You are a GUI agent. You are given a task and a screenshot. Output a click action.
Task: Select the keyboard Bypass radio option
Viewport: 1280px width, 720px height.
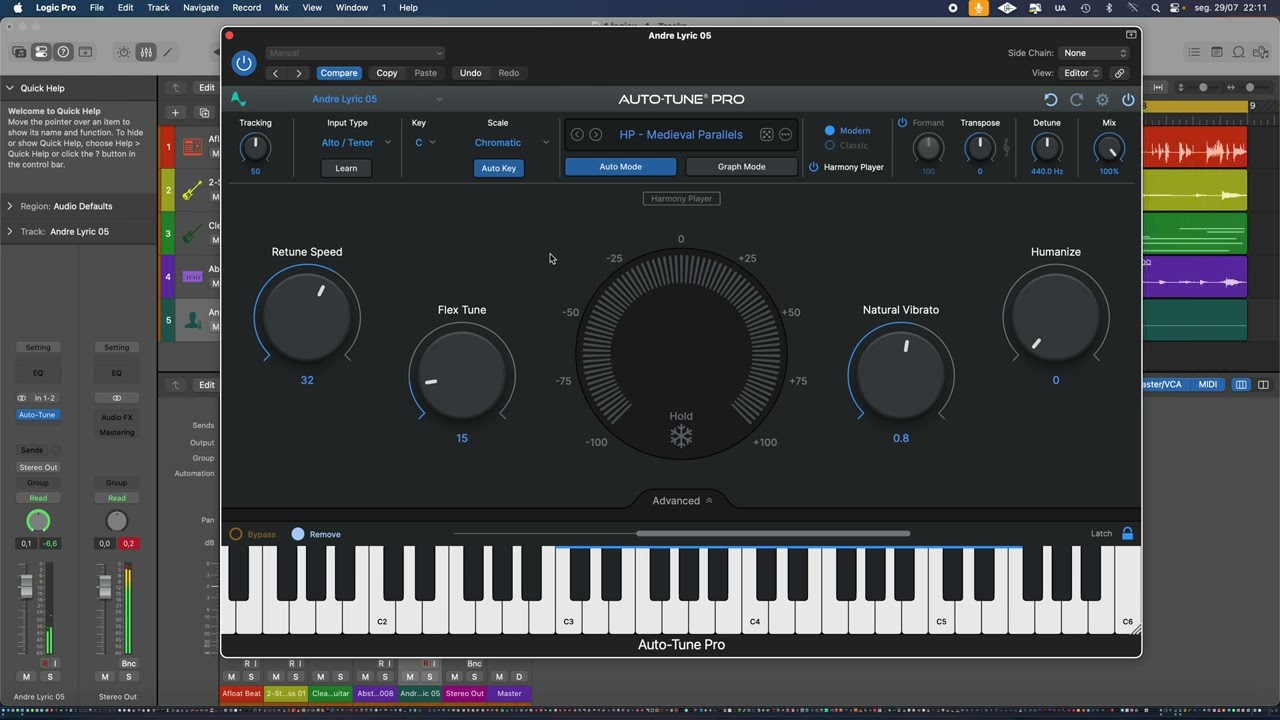point(236,534)
